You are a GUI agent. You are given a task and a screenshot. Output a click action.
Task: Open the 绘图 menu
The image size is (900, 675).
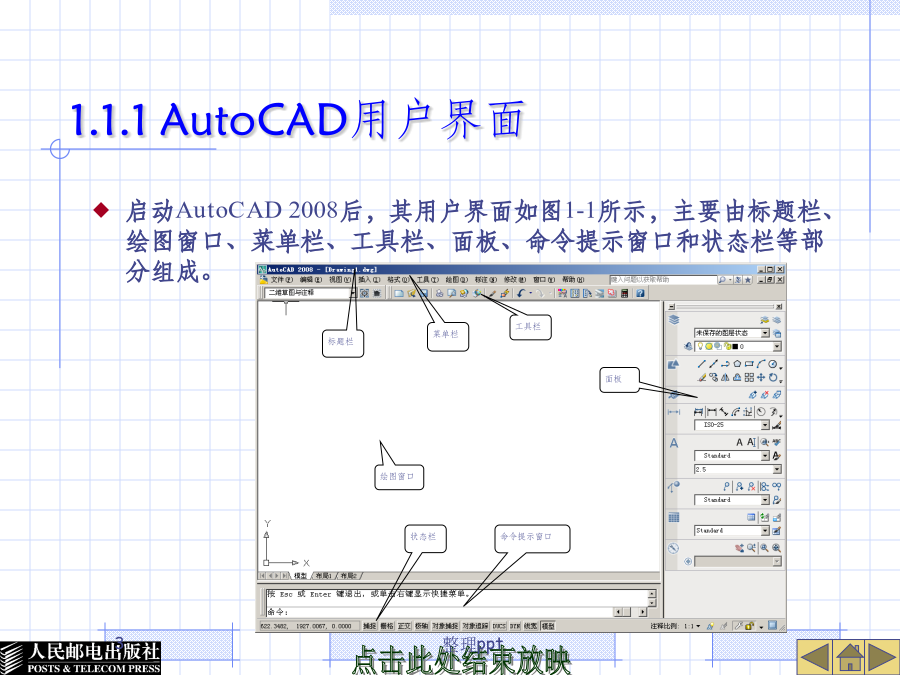pyautogui.click(x=456, y=280)
